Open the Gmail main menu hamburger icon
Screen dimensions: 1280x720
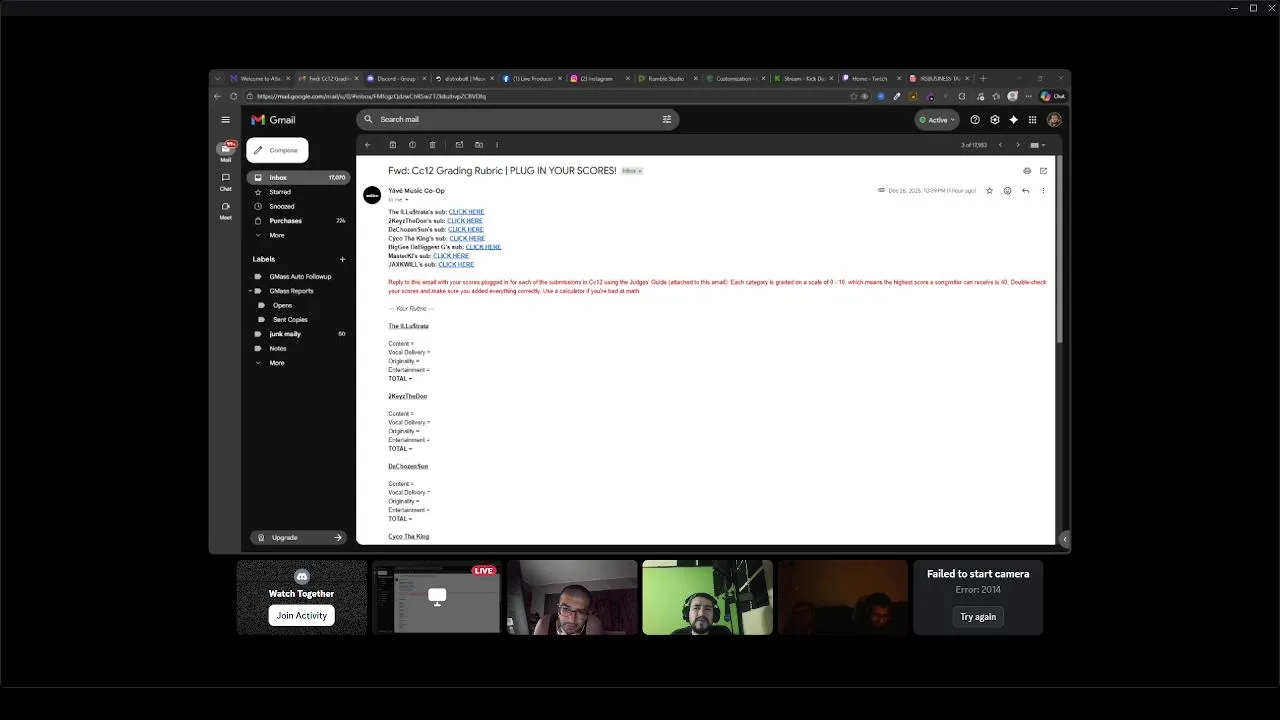click(225, 119)
